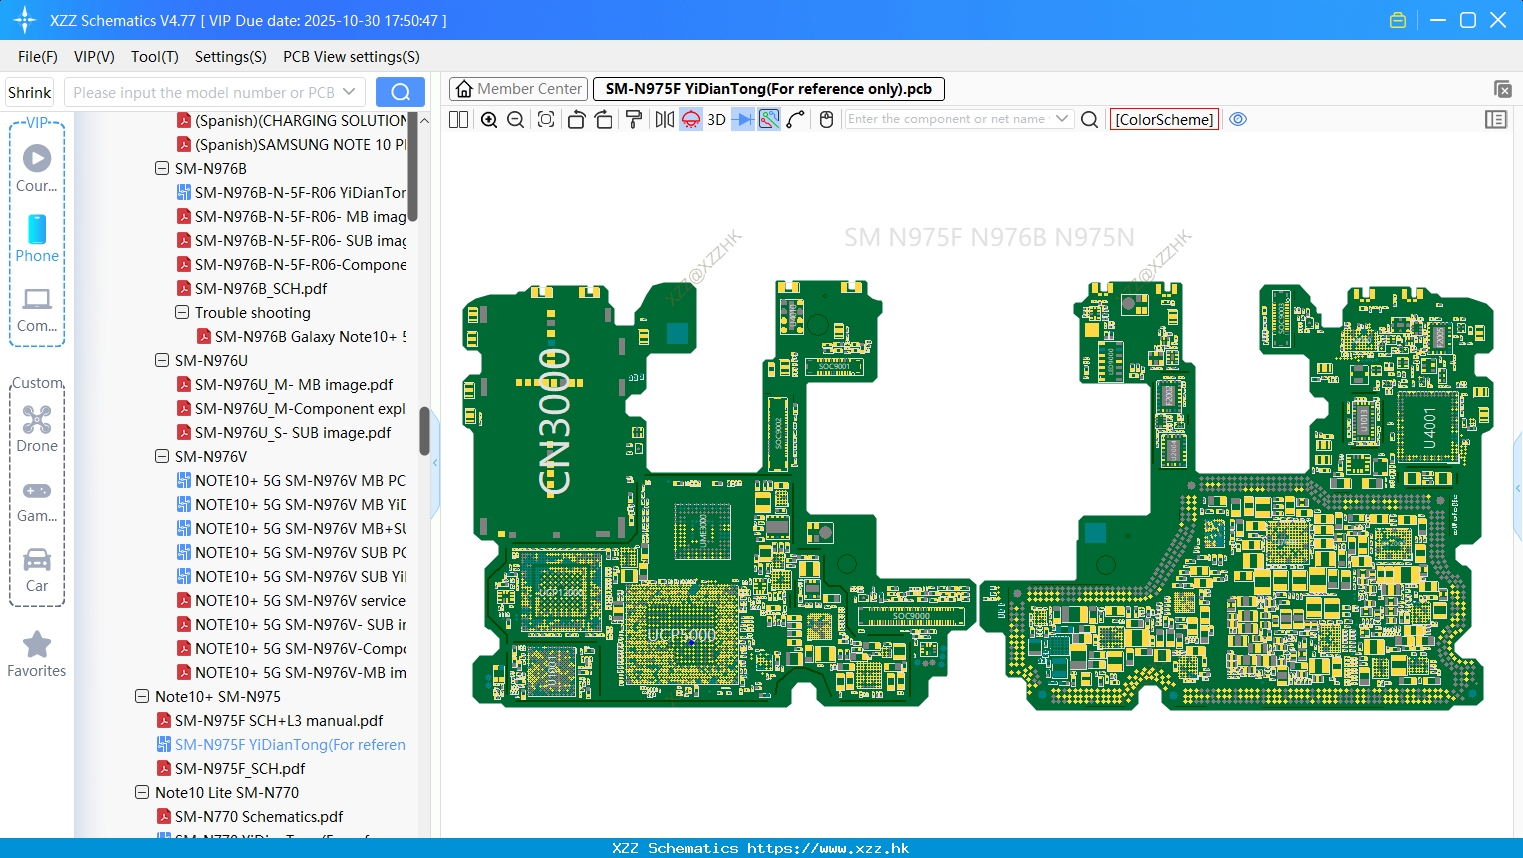Select the SM-N975F YiDianTong pcb tab

point(768,89)
